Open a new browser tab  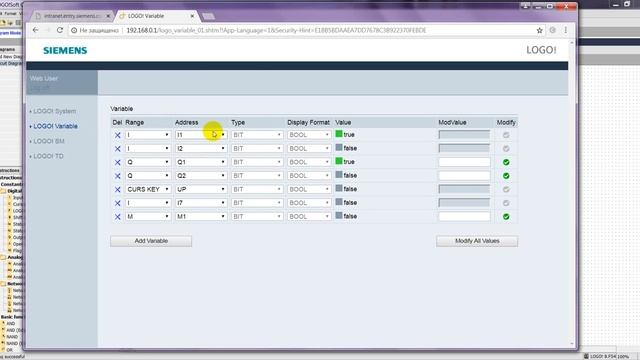208,16
